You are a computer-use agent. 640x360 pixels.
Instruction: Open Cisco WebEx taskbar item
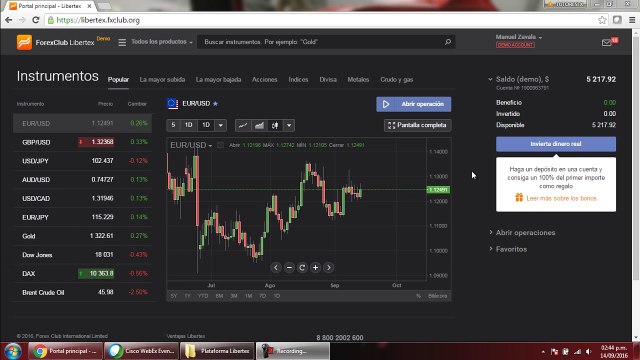click(x=141, y=351)
